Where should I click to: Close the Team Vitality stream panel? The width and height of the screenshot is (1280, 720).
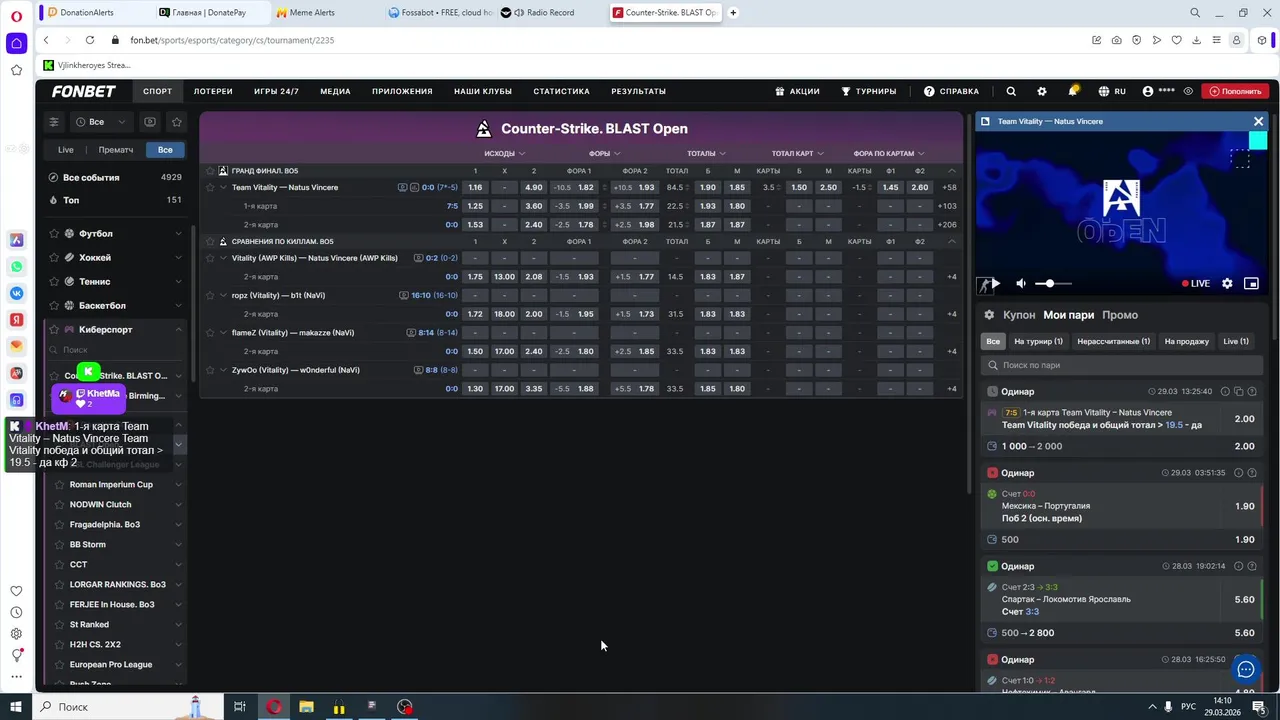pos(1258,121)
